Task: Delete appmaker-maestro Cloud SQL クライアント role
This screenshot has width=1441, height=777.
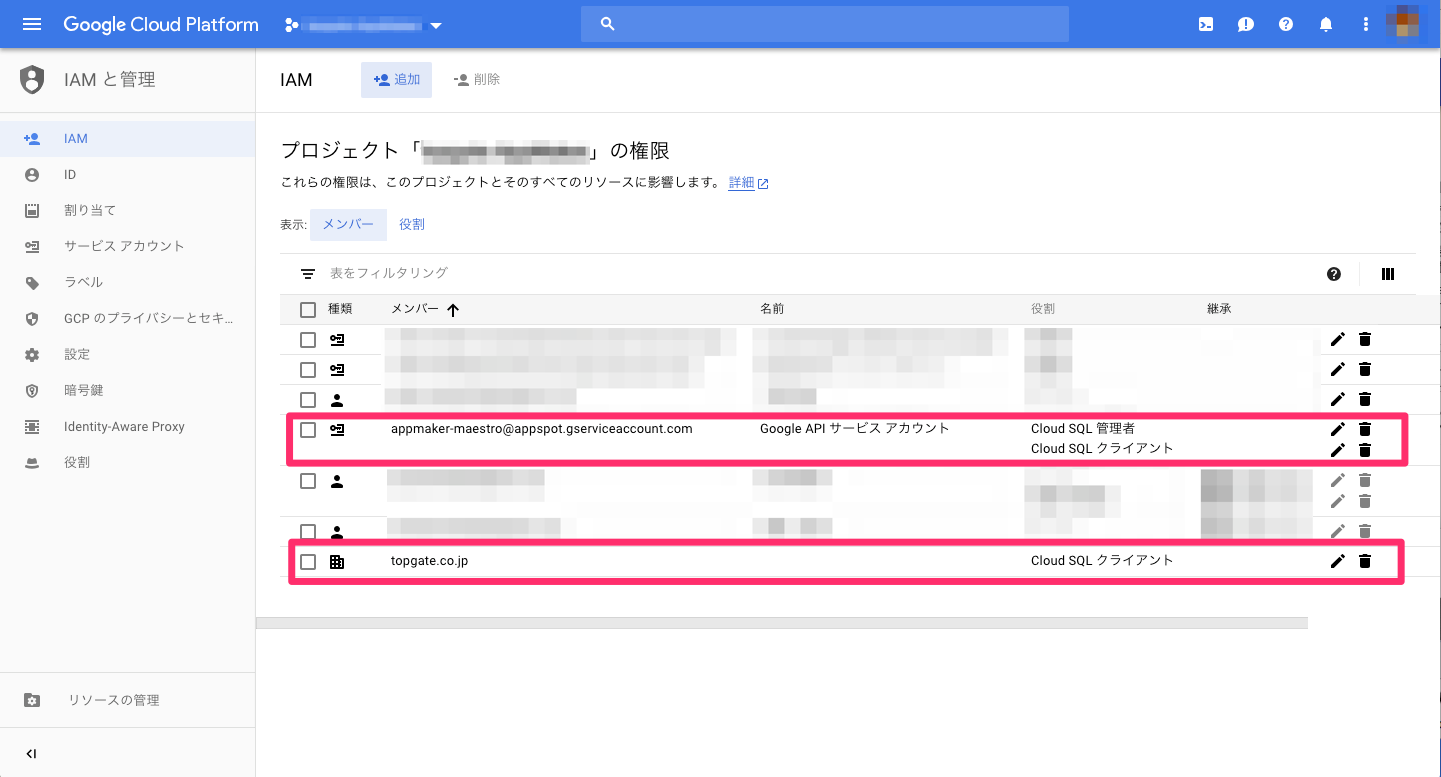Action: 1365,450
